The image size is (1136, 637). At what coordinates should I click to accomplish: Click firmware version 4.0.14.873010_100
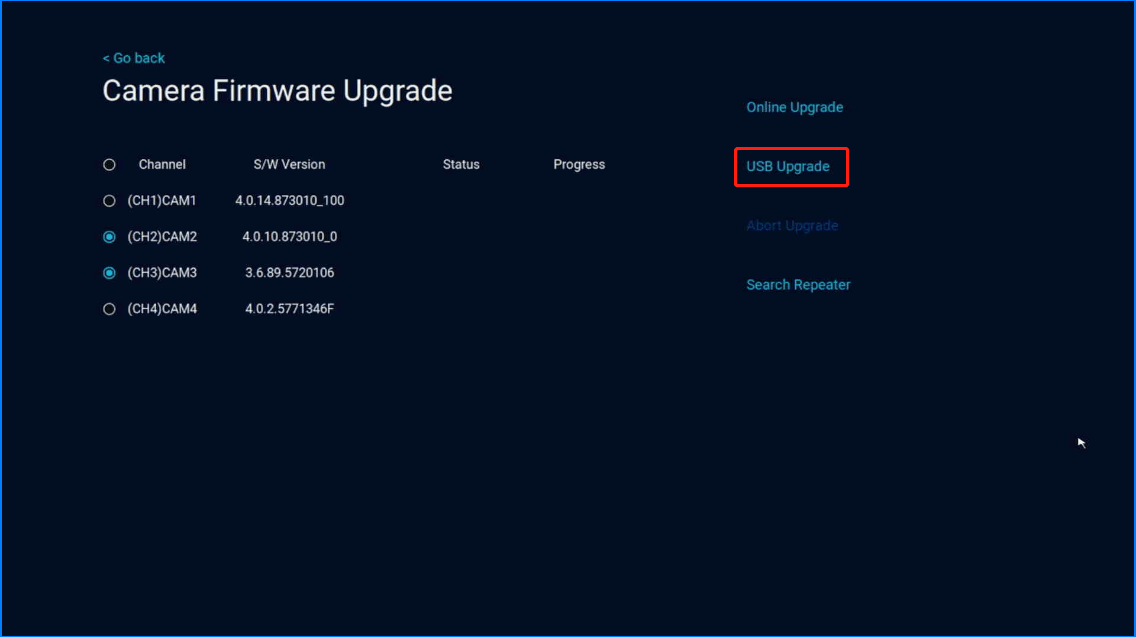click(x=289, y=201)
